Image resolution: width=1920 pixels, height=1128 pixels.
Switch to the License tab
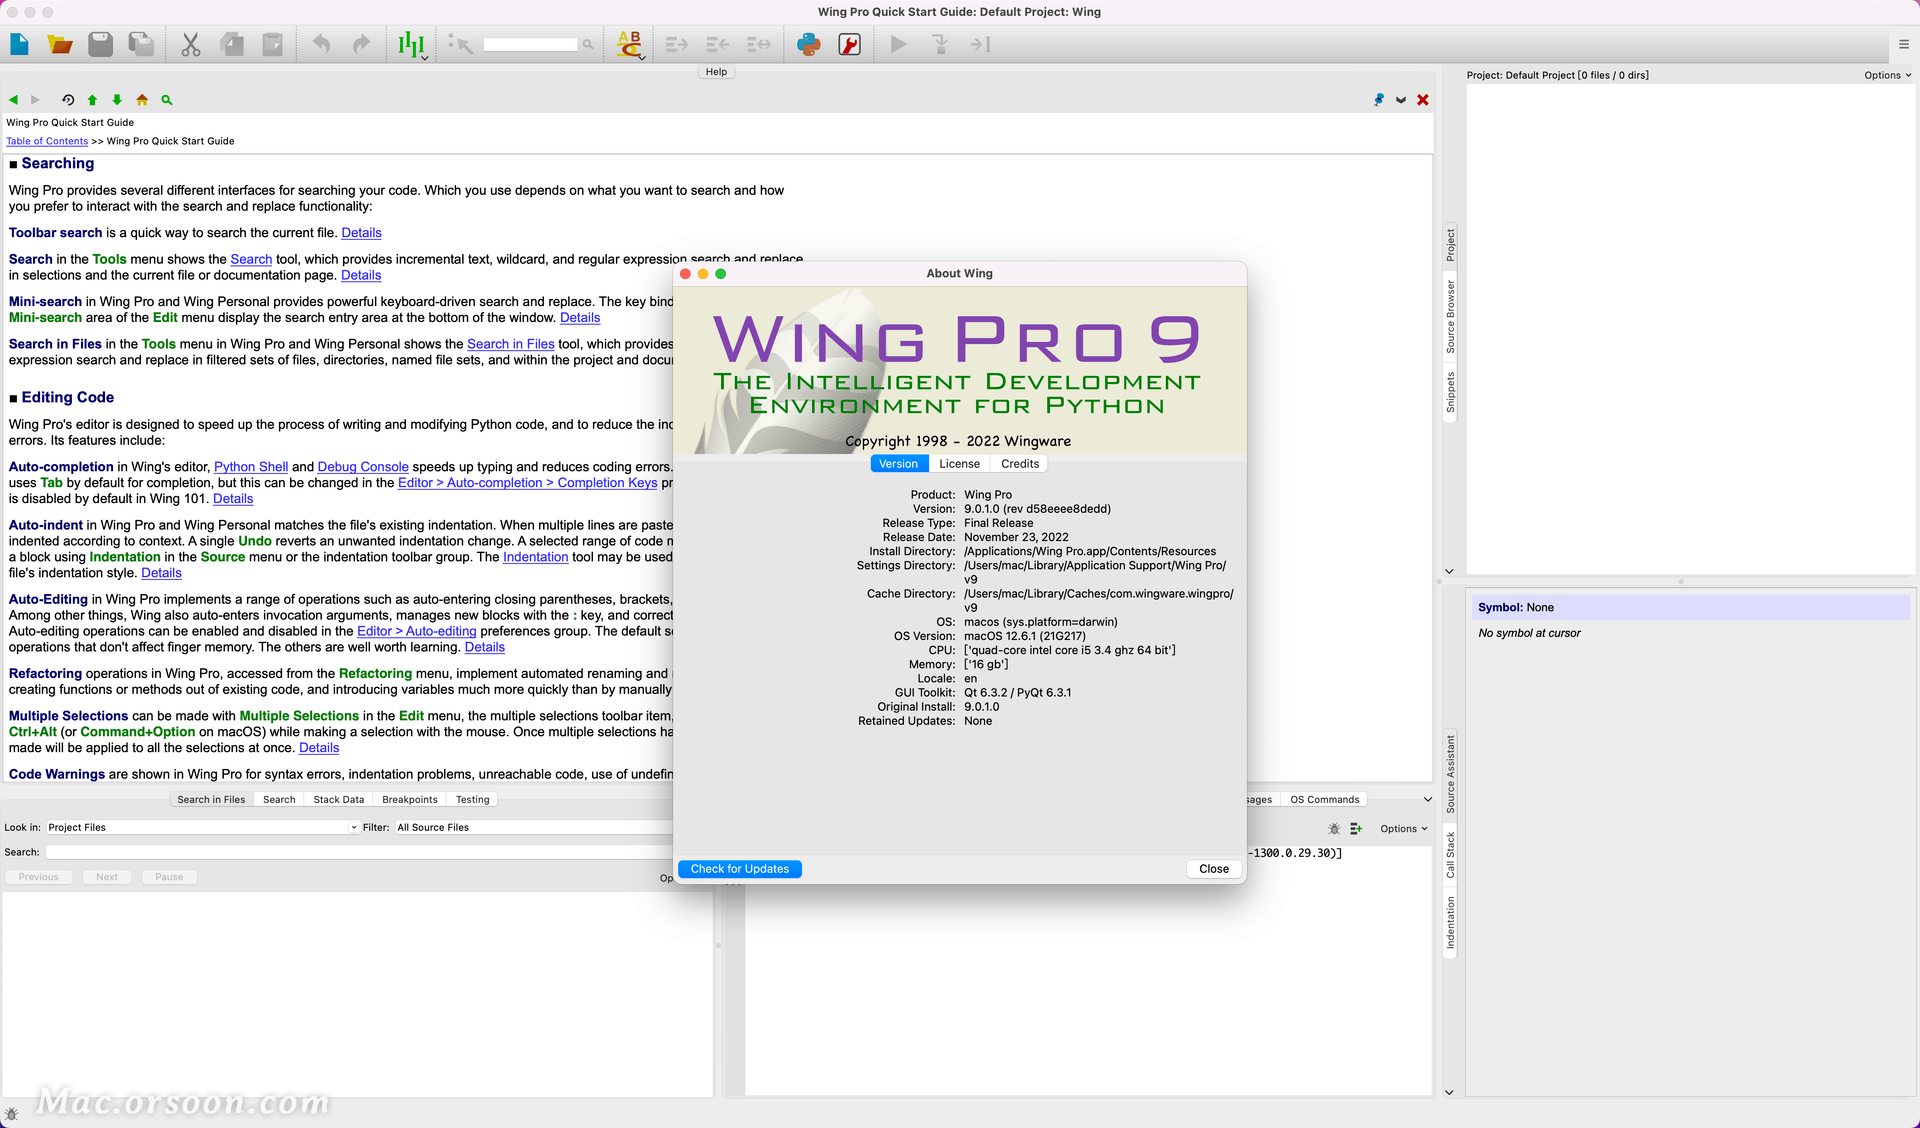957,463
